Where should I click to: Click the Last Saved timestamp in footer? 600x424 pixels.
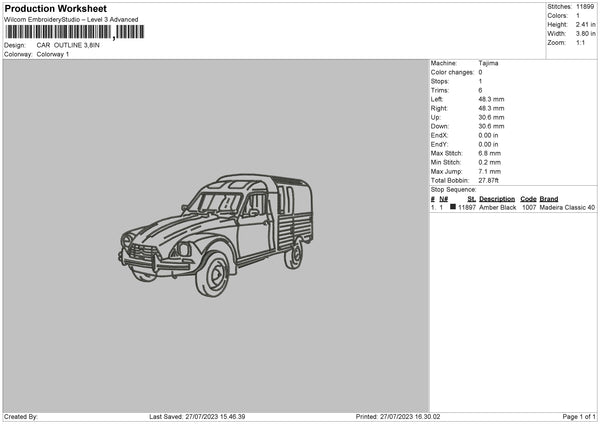pyautogui.click(x=197, y=417)
